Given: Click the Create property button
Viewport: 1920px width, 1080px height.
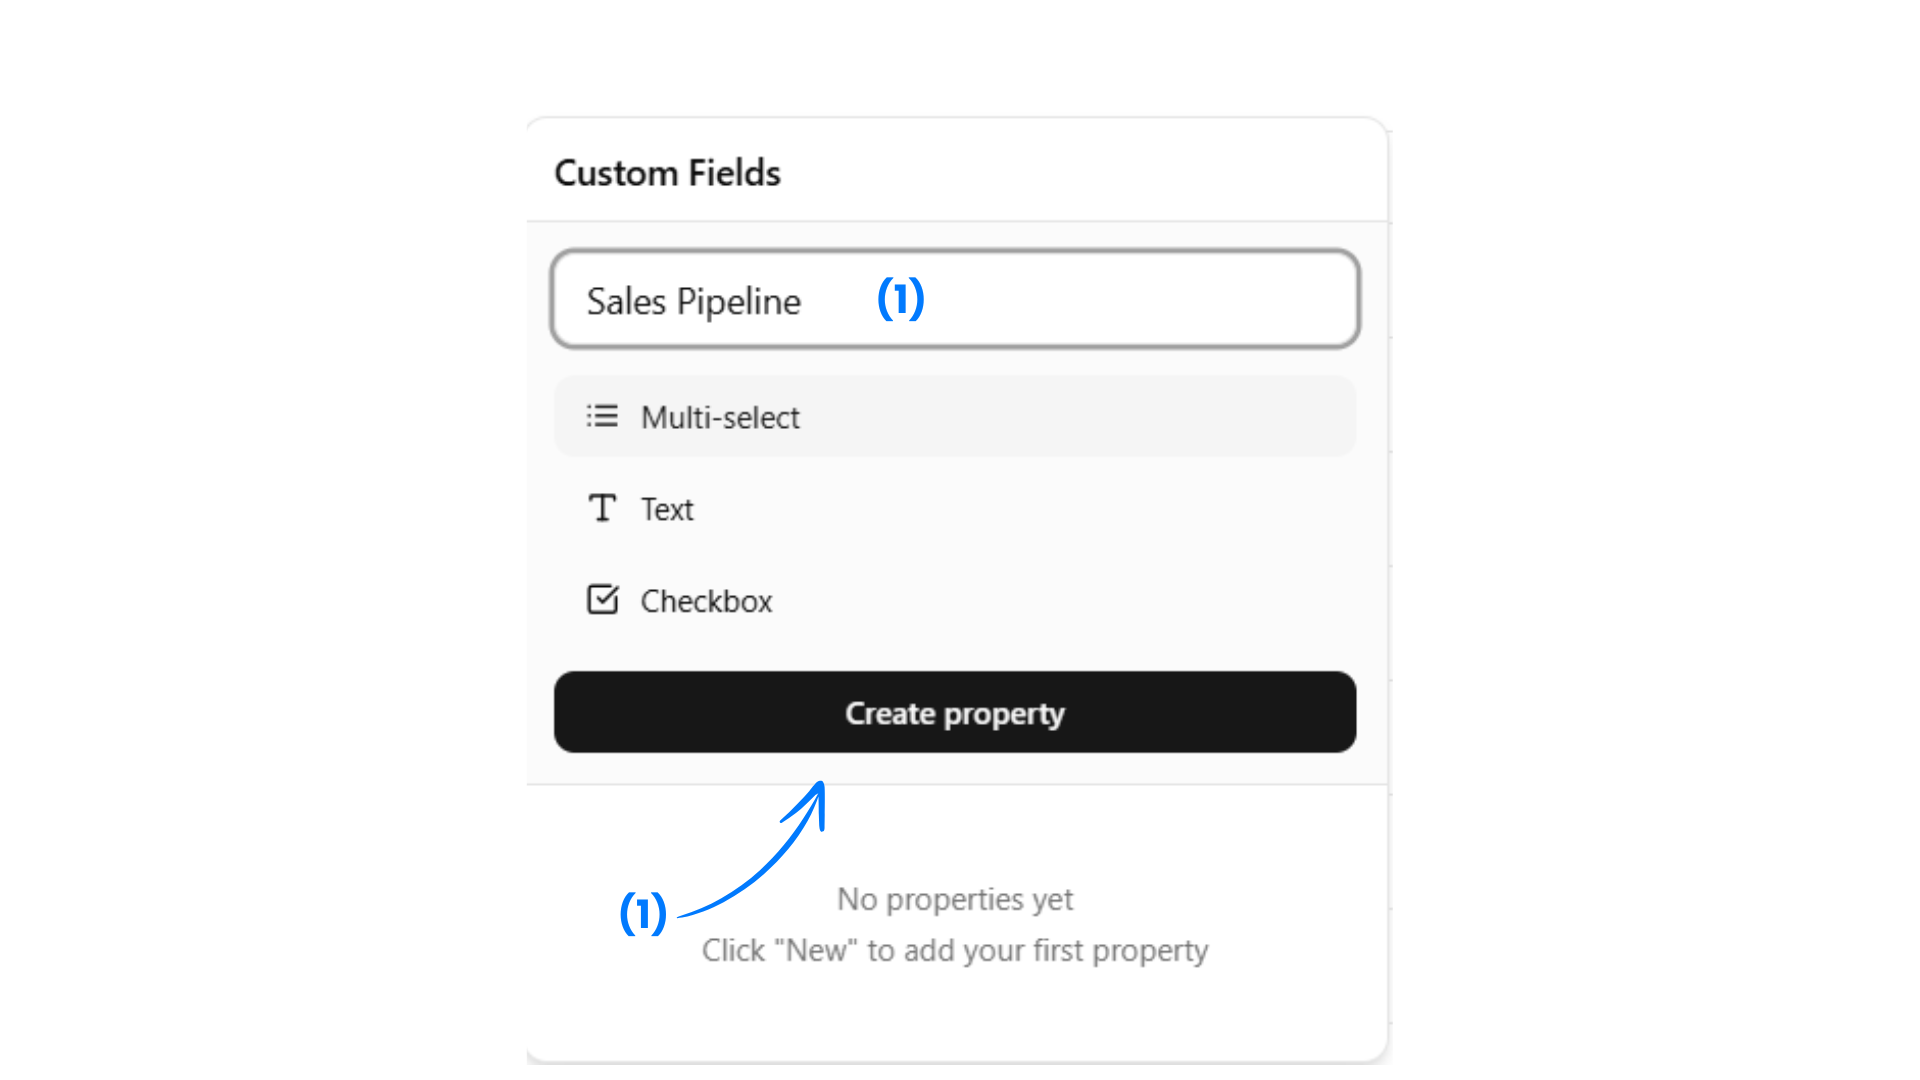Looking at the screenshot, I should click(955, 713).
